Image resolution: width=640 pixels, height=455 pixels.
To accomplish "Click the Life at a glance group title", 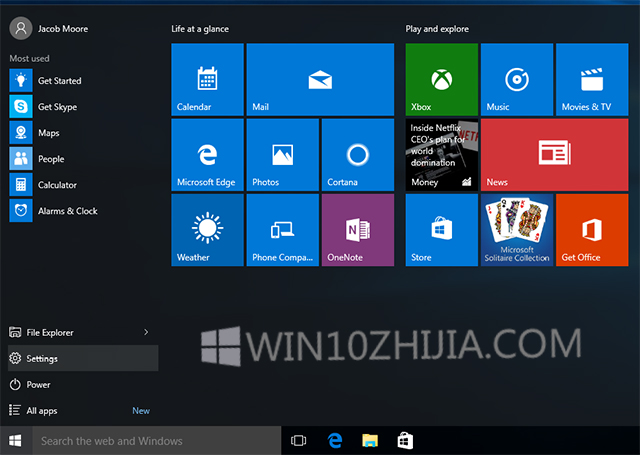I will click(x=200, y=29).
